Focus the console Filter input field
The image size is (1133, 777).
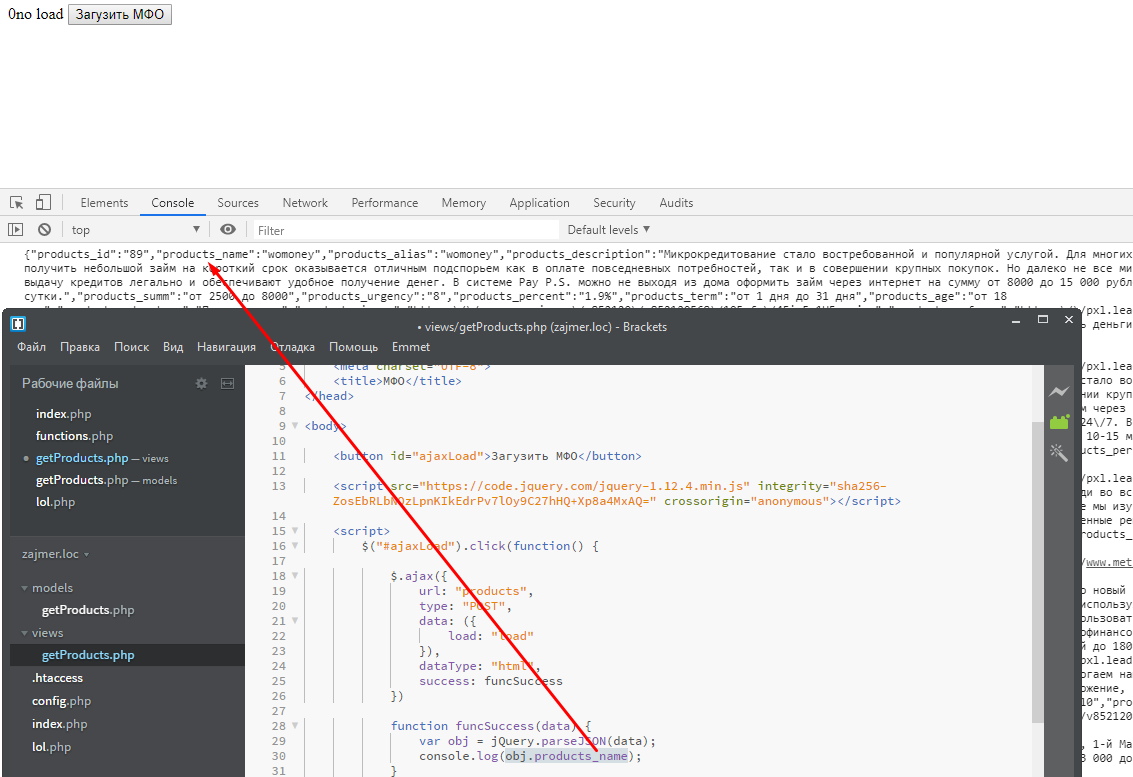click(x=406, y=231)
